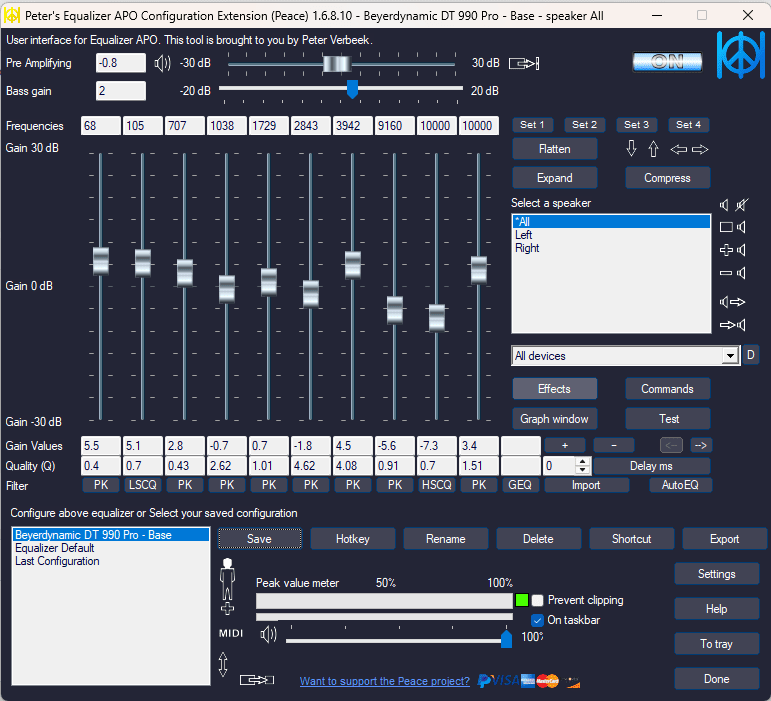
Task: Select Right in the speaker list
Action: (x=611, y=248)
